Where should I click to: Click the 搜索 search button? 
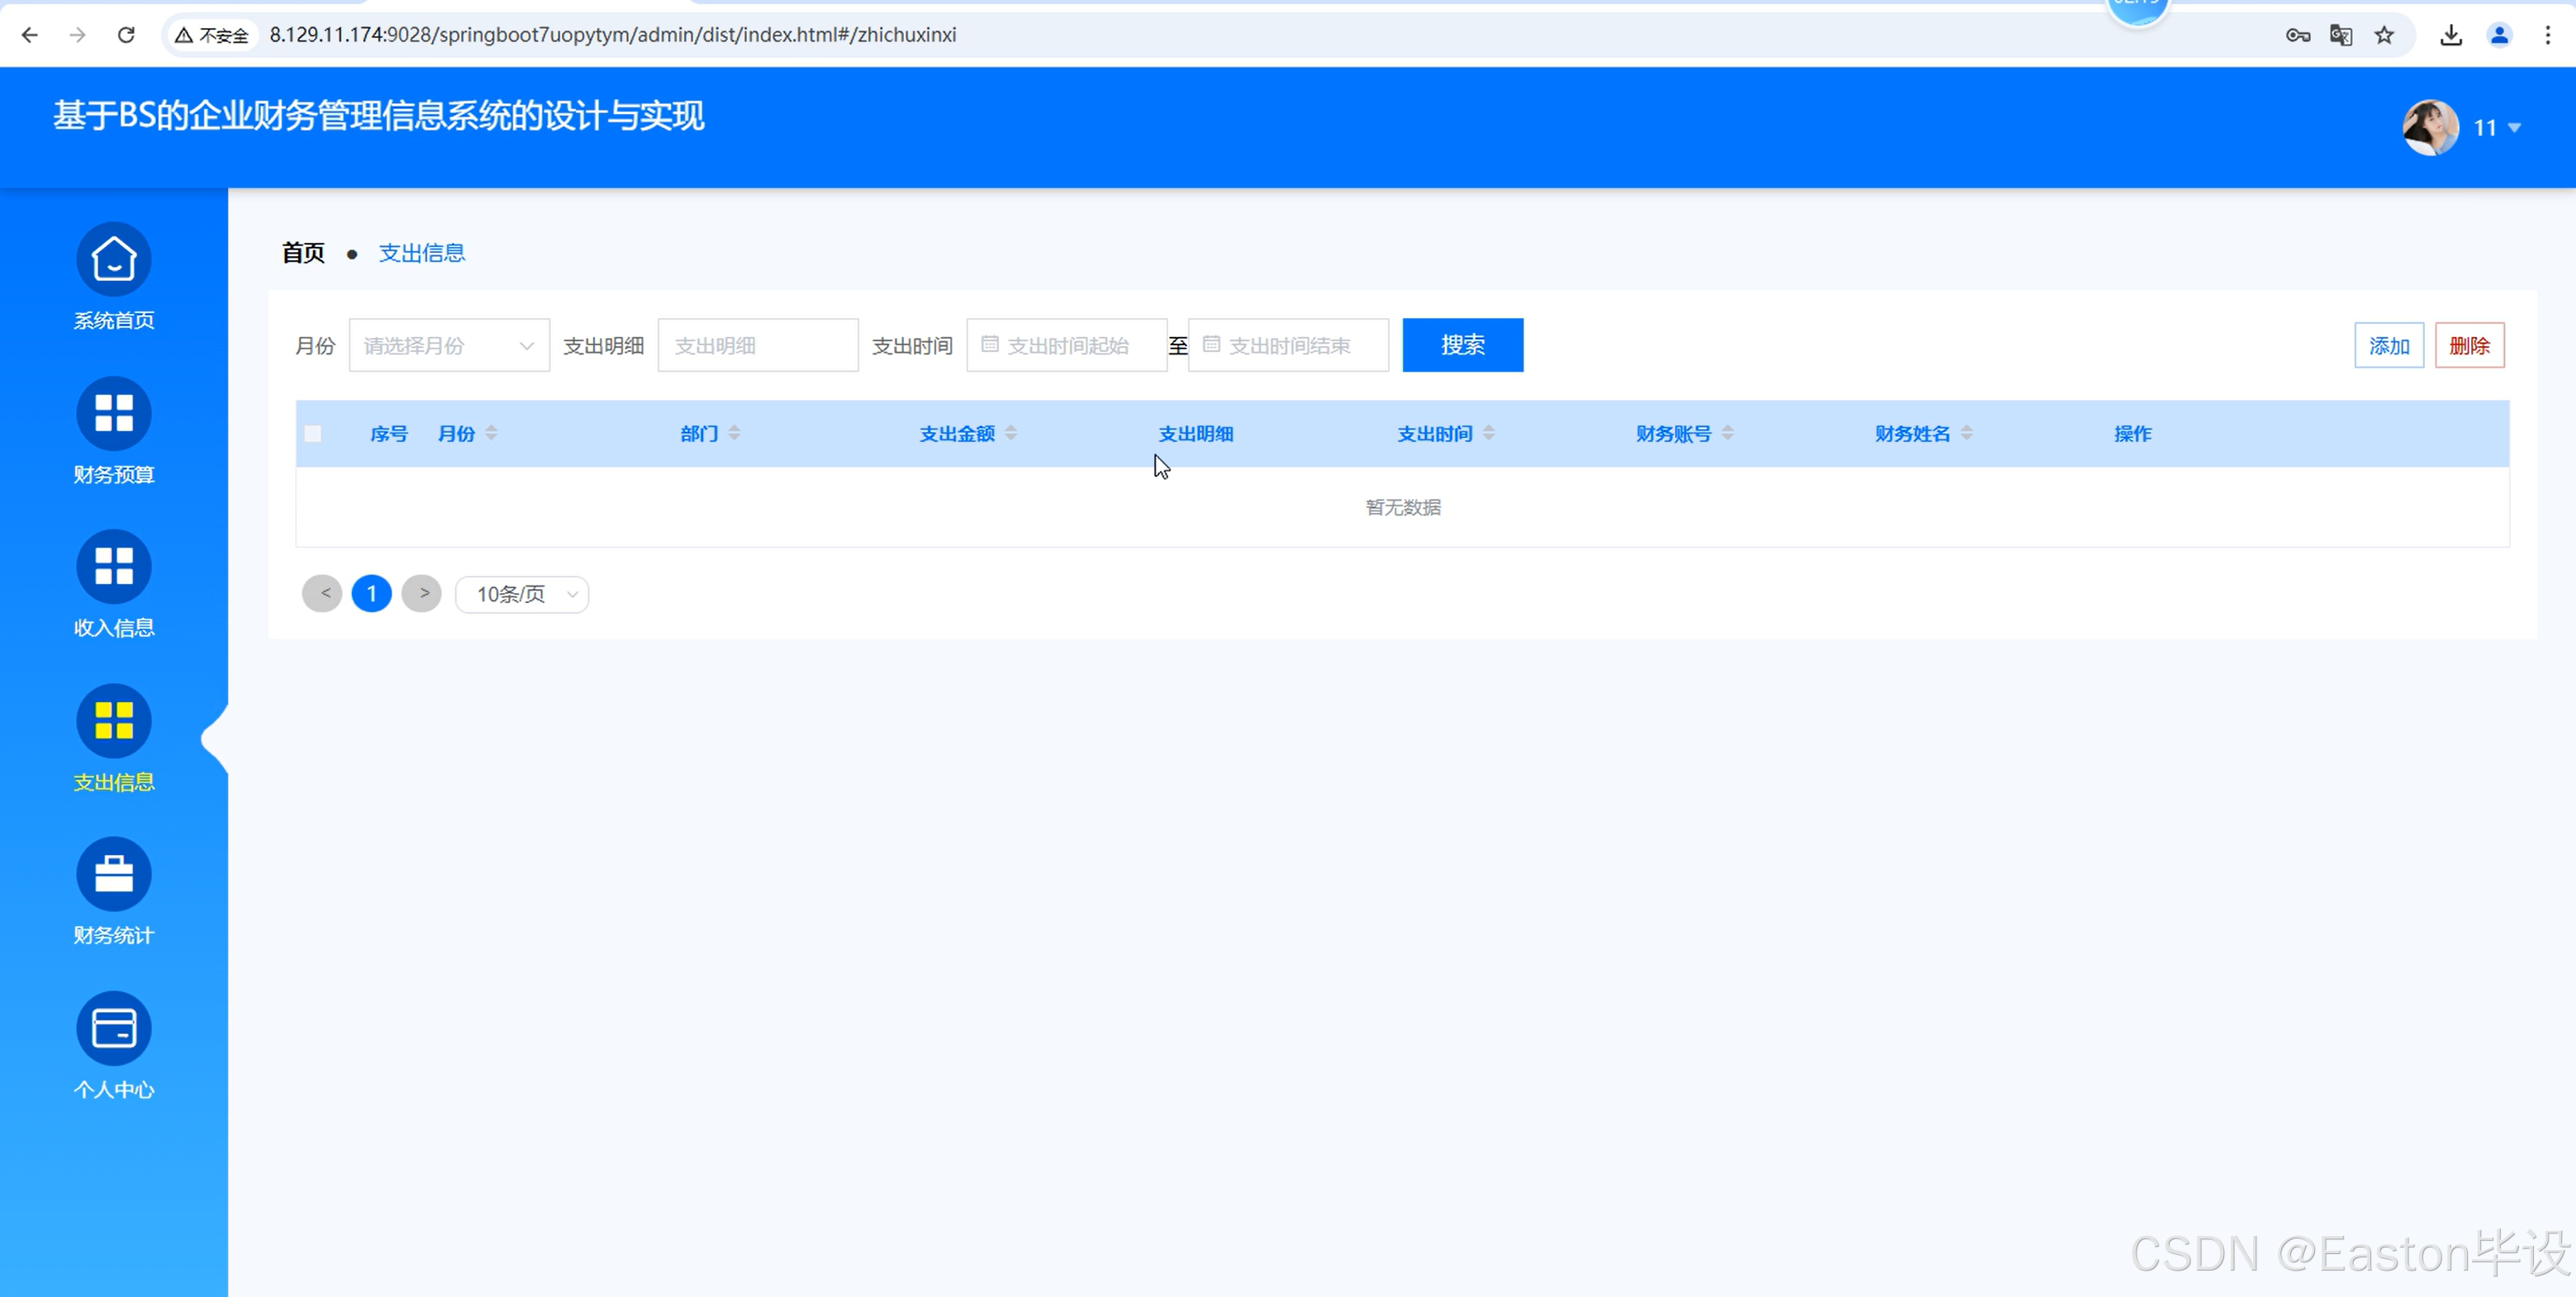coord(1462,346)
